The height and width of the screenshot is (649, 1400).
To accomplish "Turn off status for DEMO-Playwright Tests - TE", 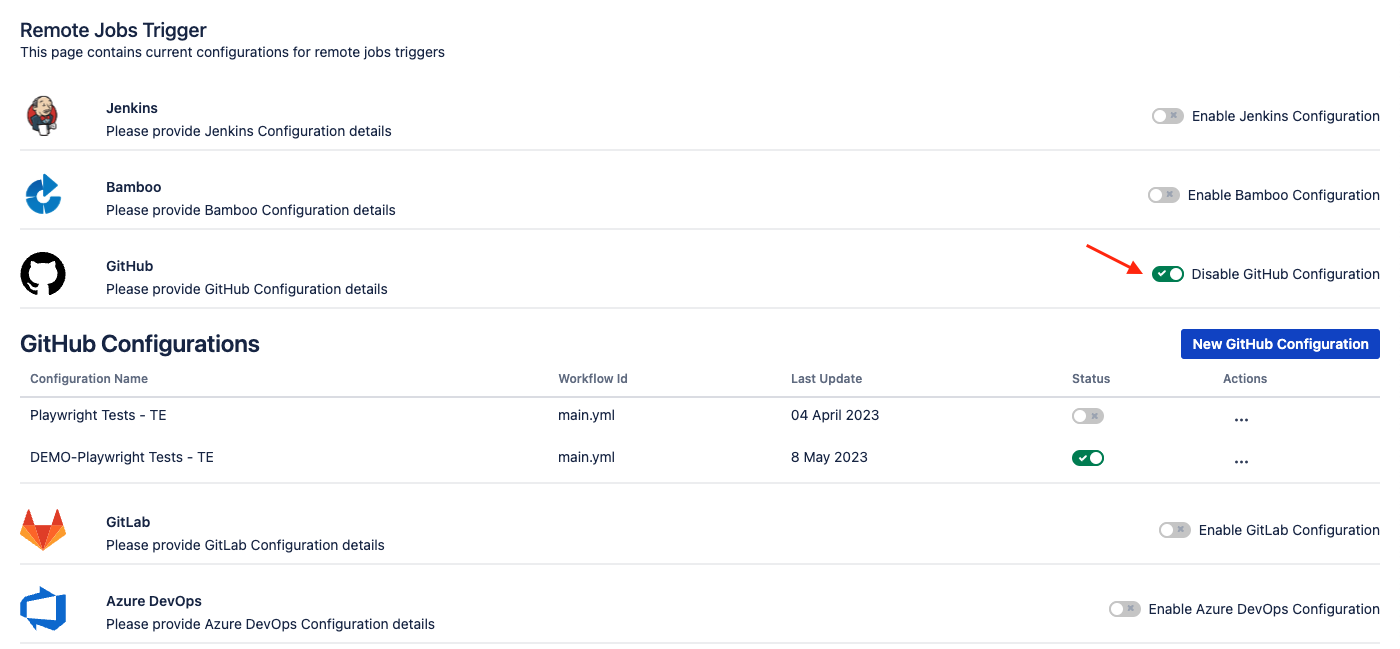I will pyautogui.click(x=1088, y=458).
